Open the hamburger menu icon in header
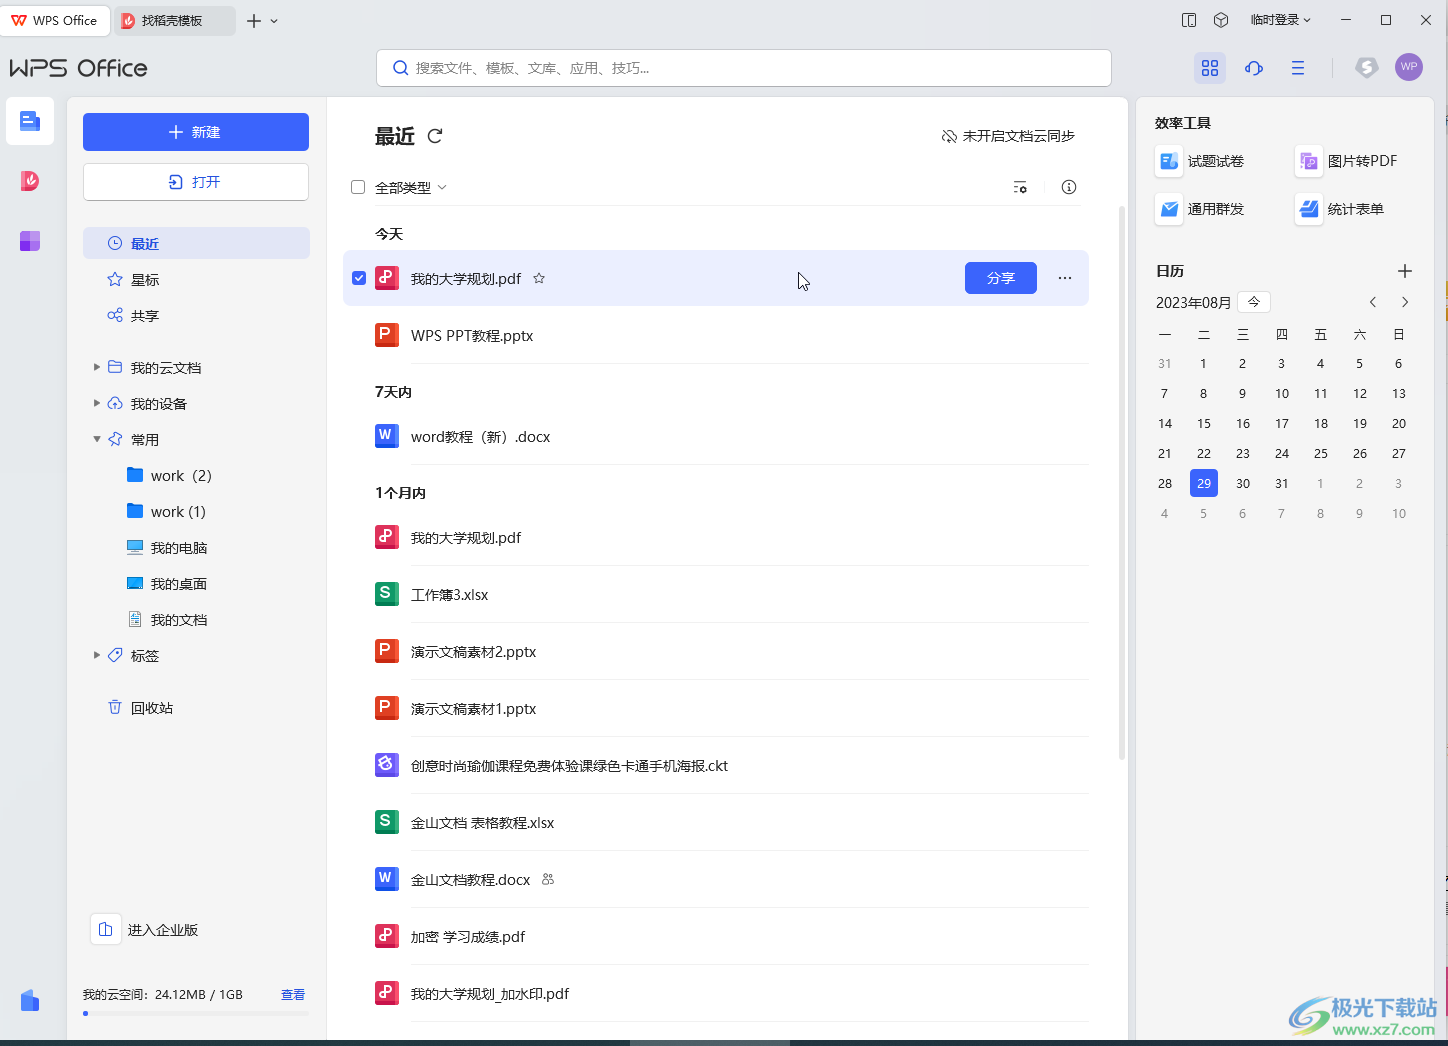 pyautogui.click(x=1298, y=68)
